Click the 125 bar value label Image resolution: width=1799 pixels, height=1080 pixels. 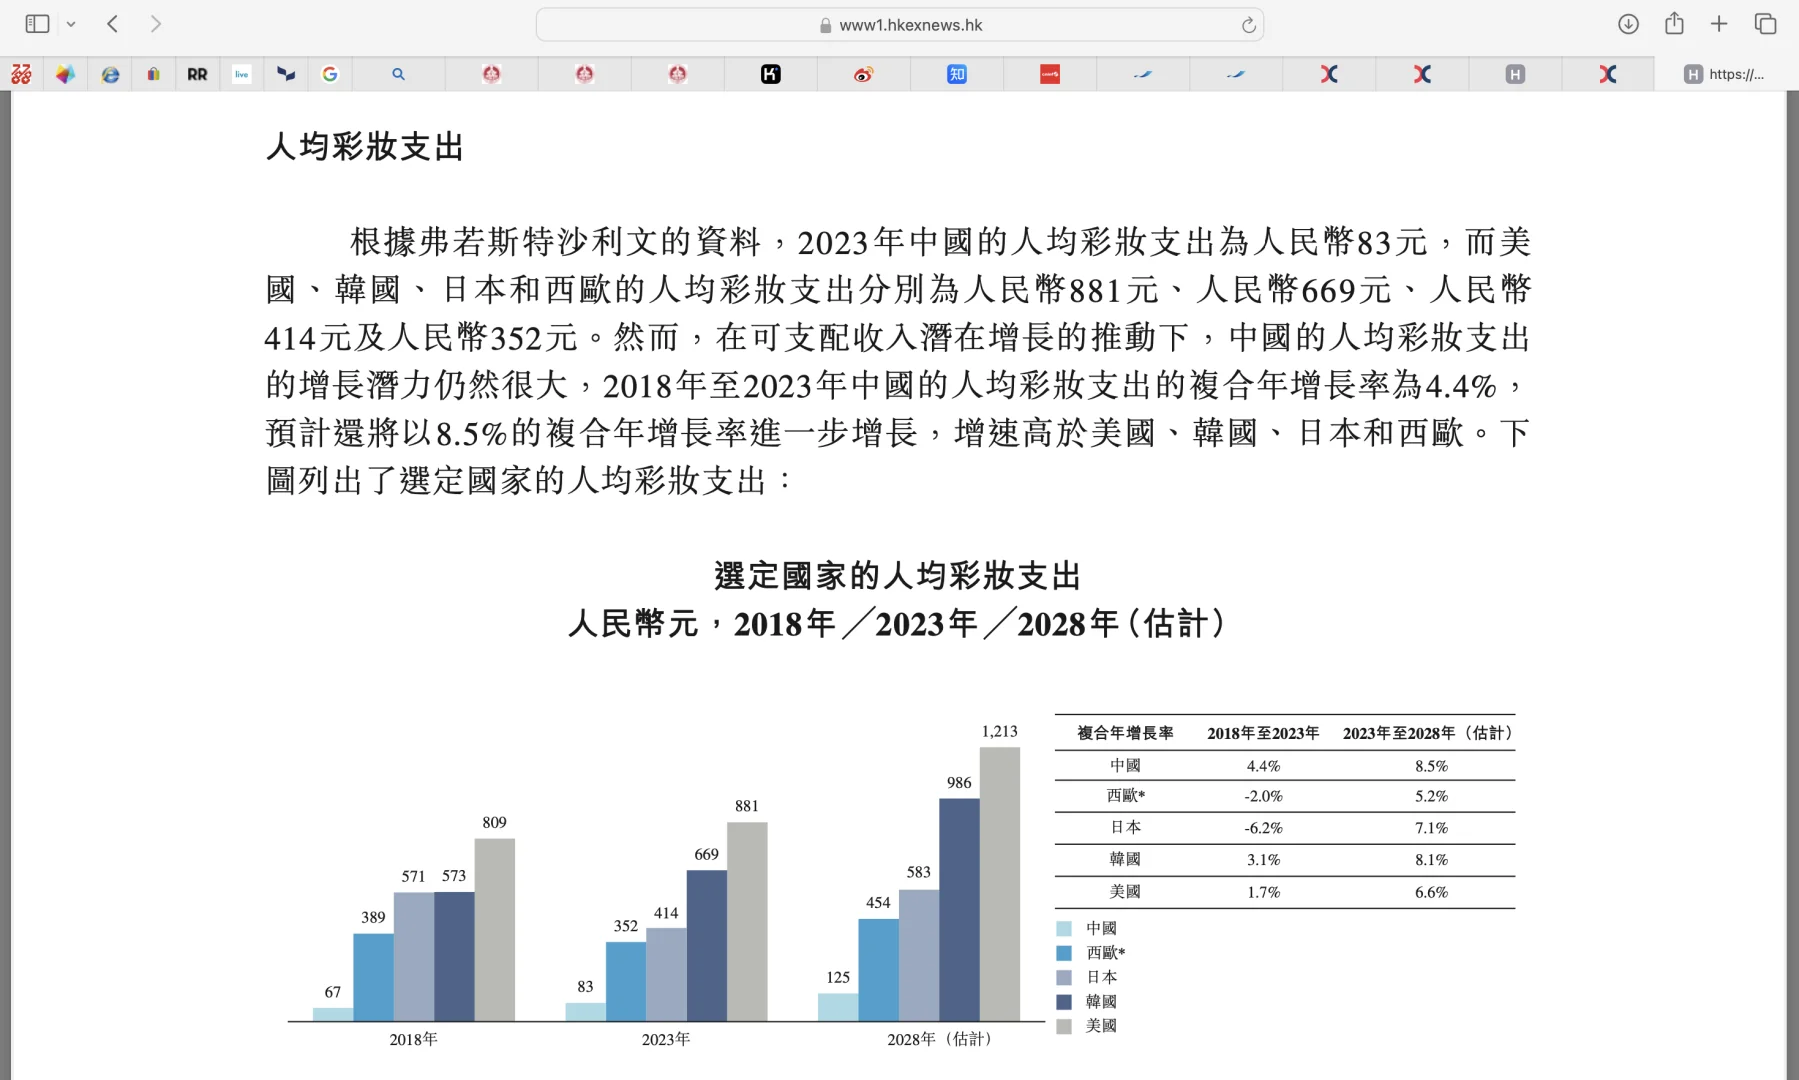pos(838,977)
